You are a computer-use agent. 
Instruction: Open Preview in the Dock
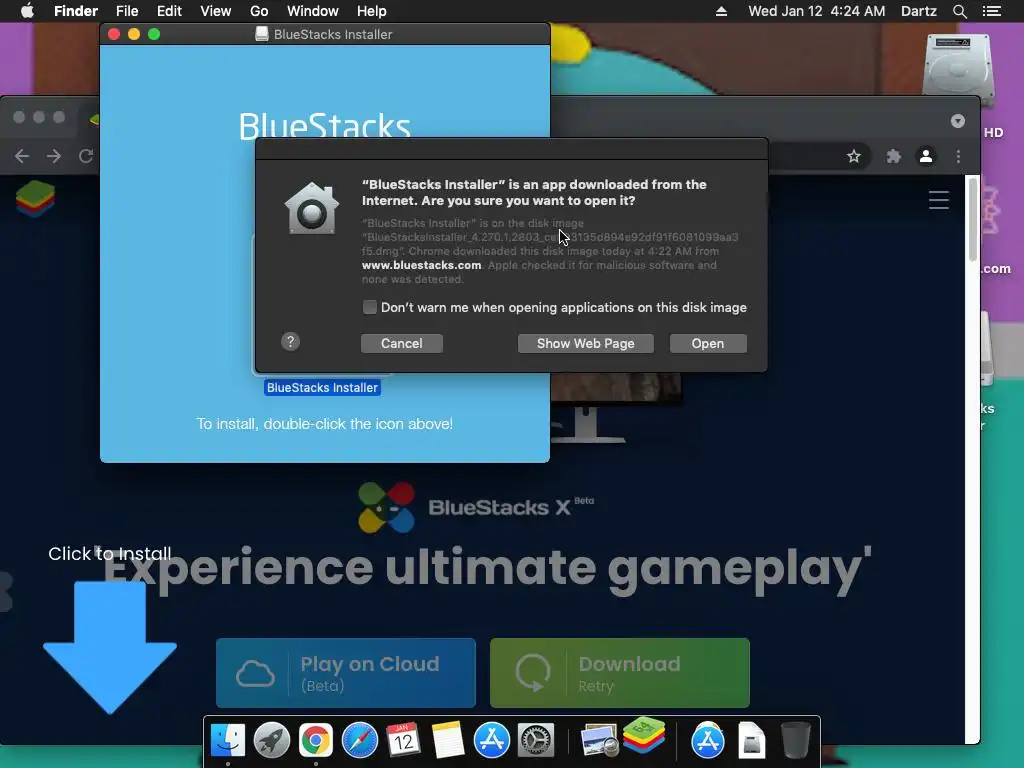(599, 741)
